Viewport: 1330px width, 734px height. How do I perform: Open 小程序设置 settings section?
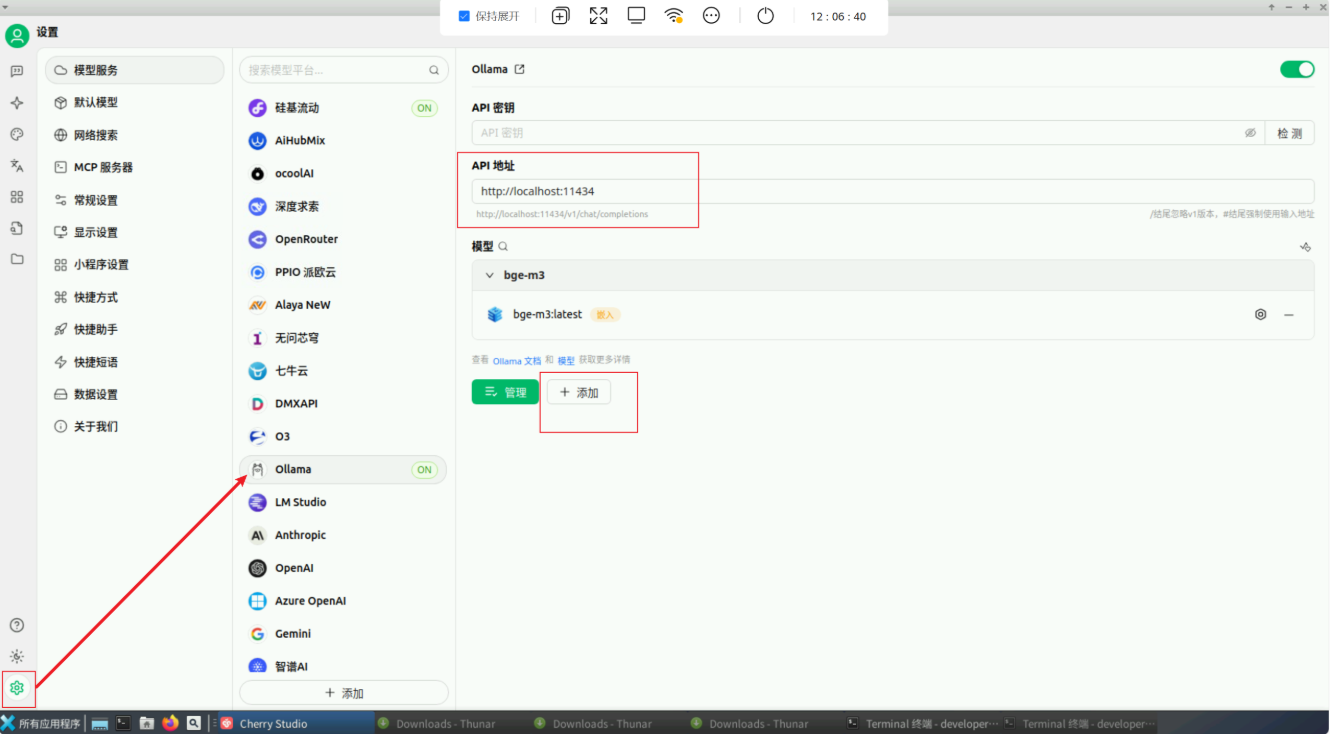pos(134,264)
